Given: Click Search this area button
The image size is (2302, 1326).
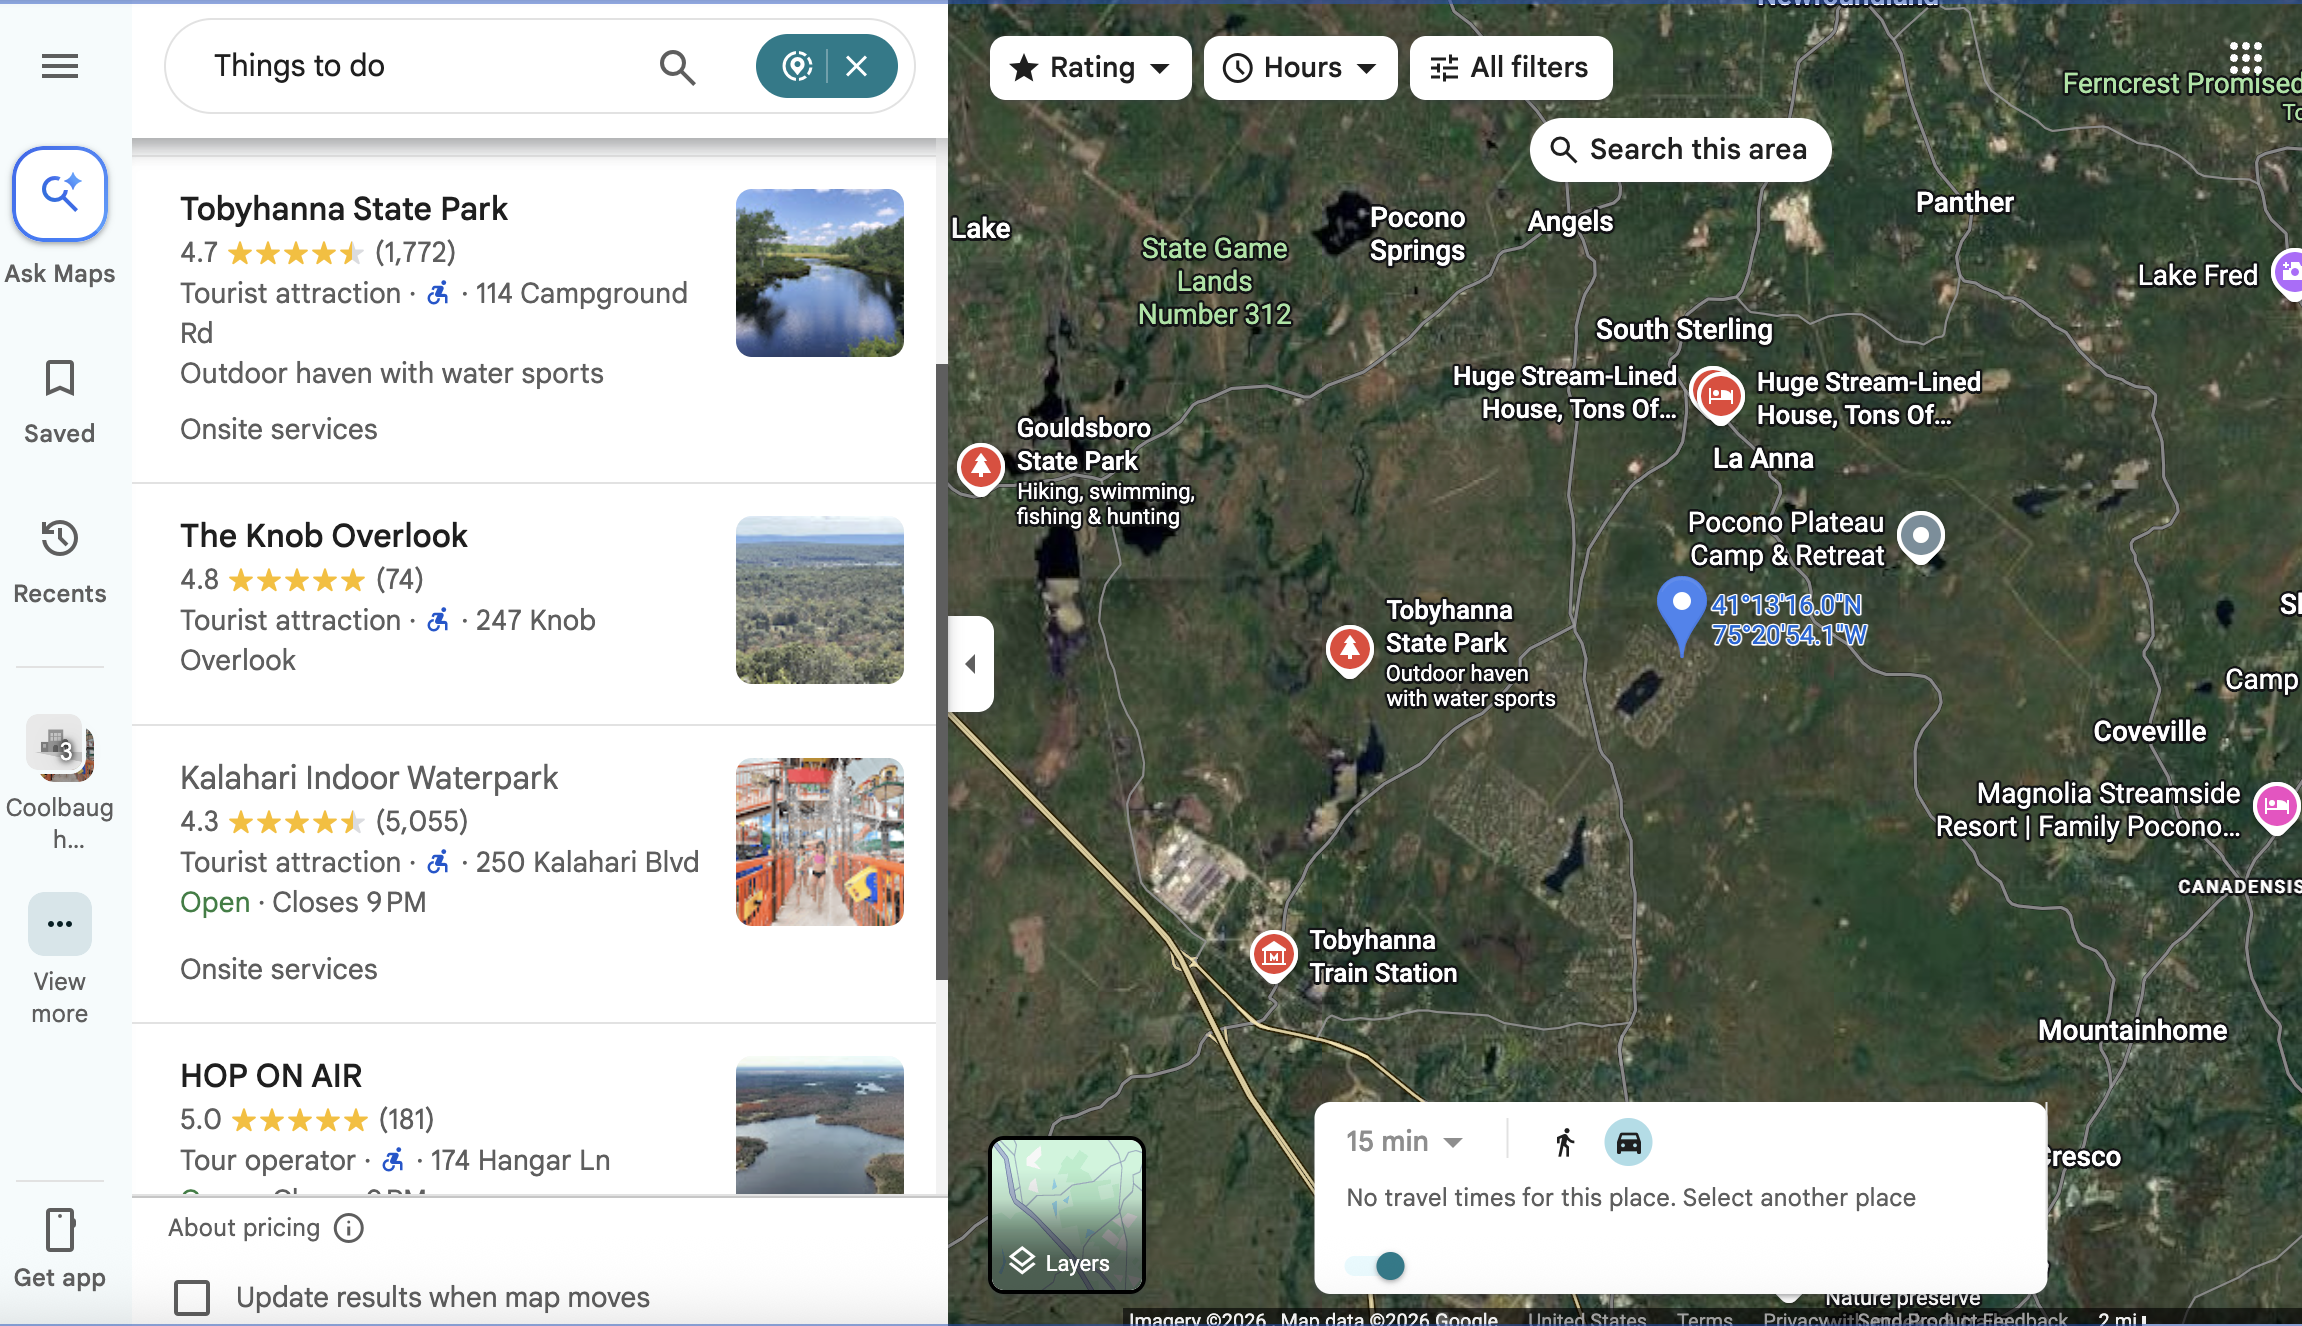Looking at the screenshot, I should 1680,150.
